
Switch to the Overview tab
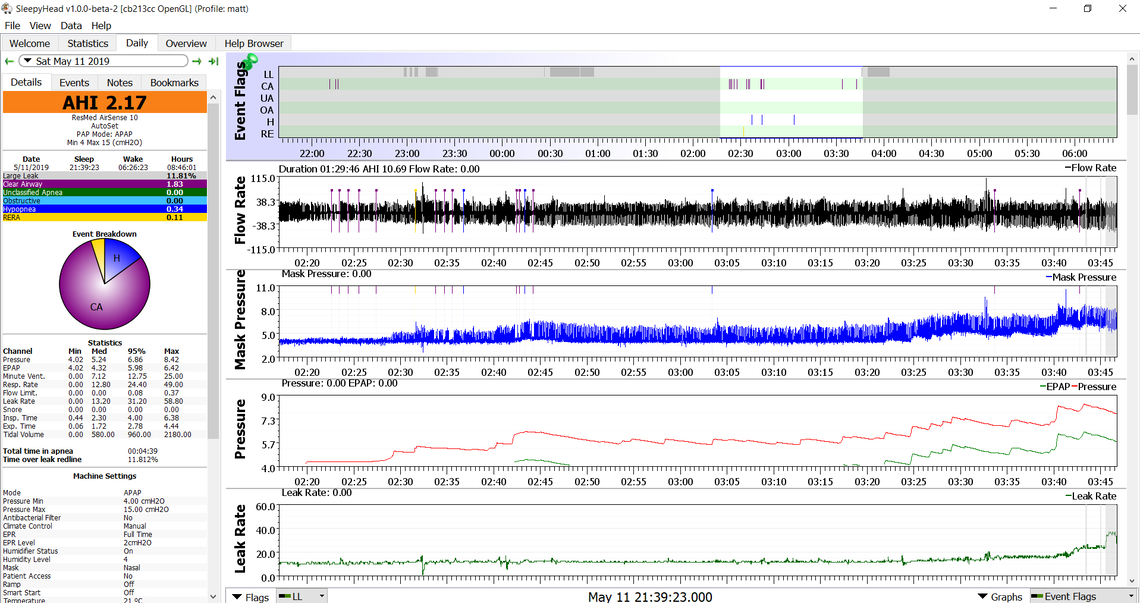pyautogui.click(x=186, y=44)
